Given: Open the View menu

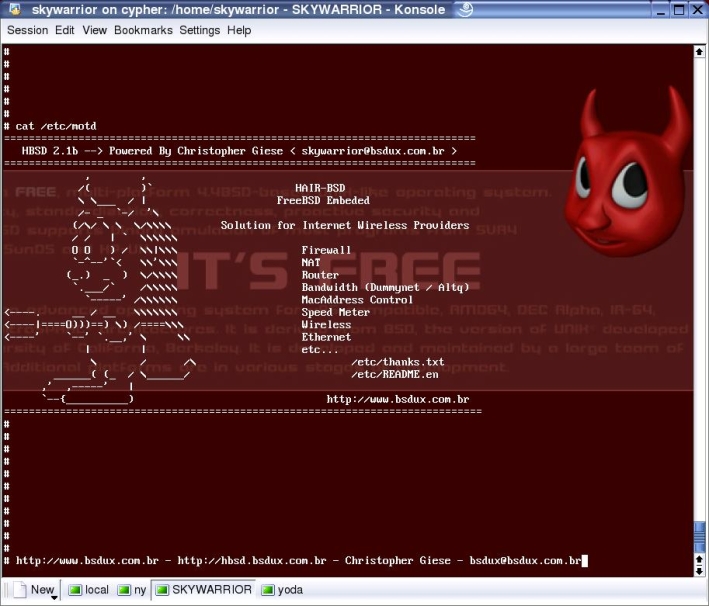Looking at the screenshot, I should (x=95, y=30).
